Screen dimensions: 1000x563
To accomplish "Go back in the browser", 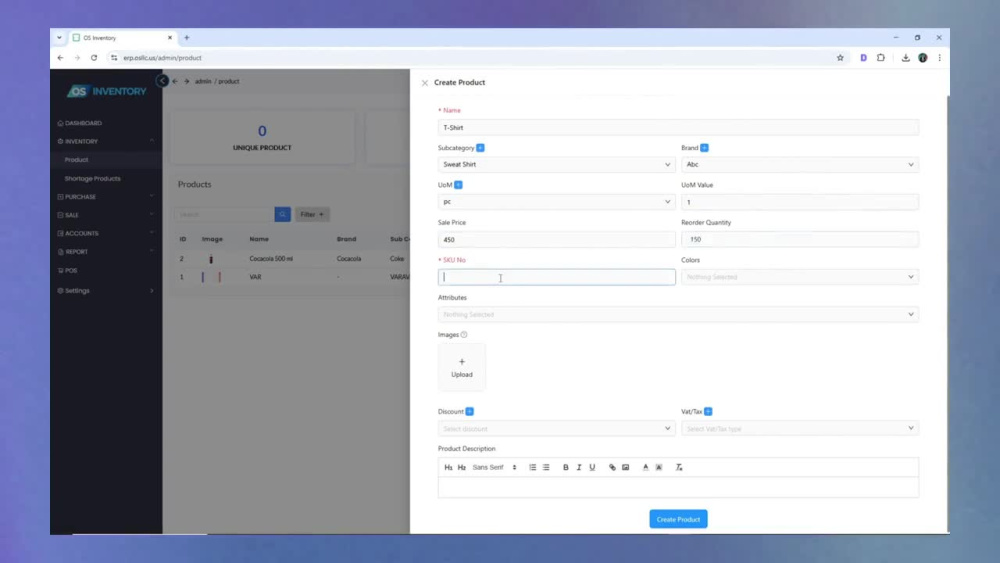I will 61,58.
